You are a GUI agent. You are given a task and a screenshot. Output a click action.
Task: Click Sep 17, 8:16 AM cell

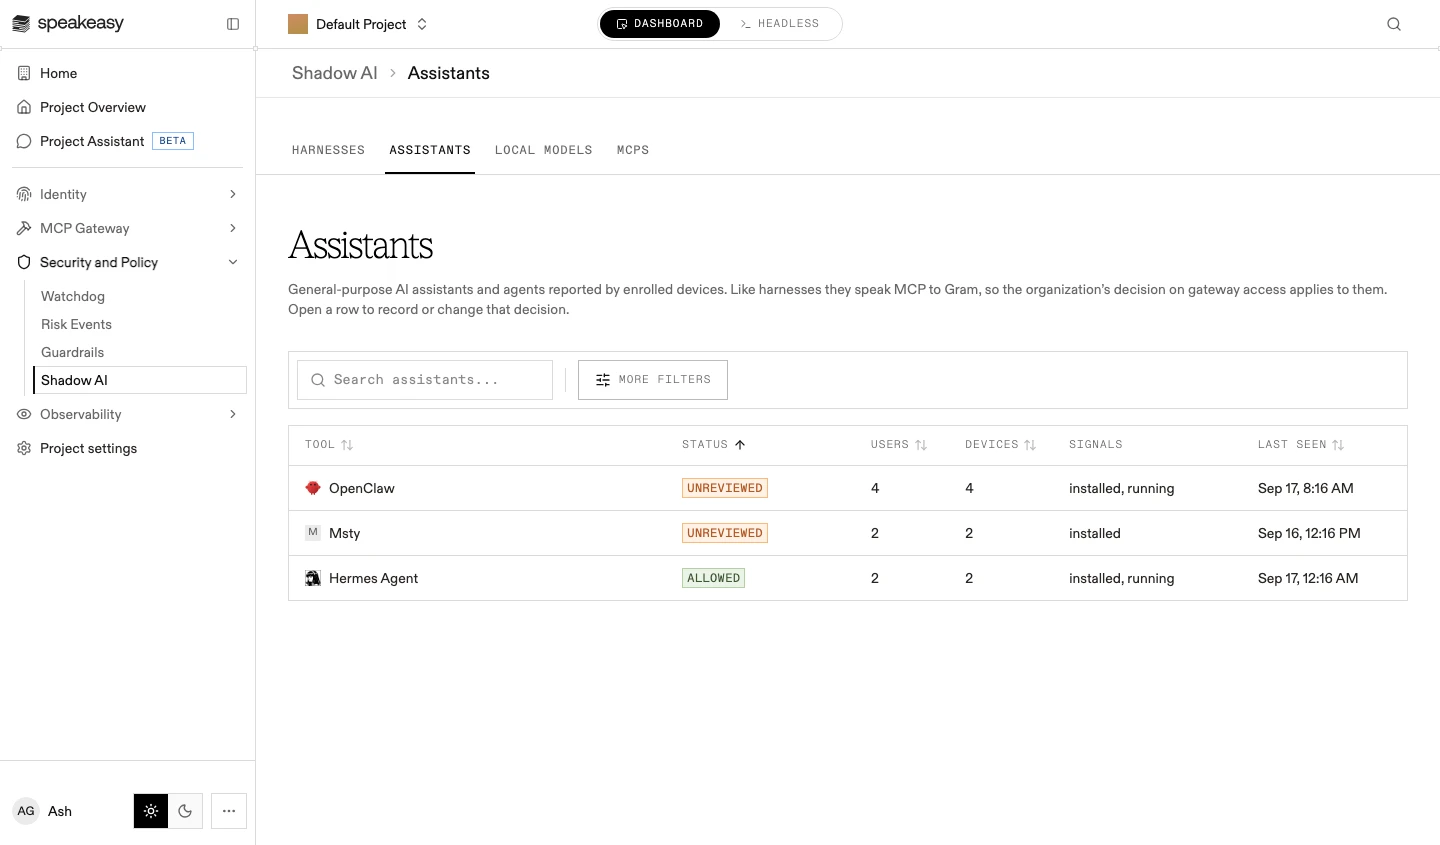point(1306,488)
